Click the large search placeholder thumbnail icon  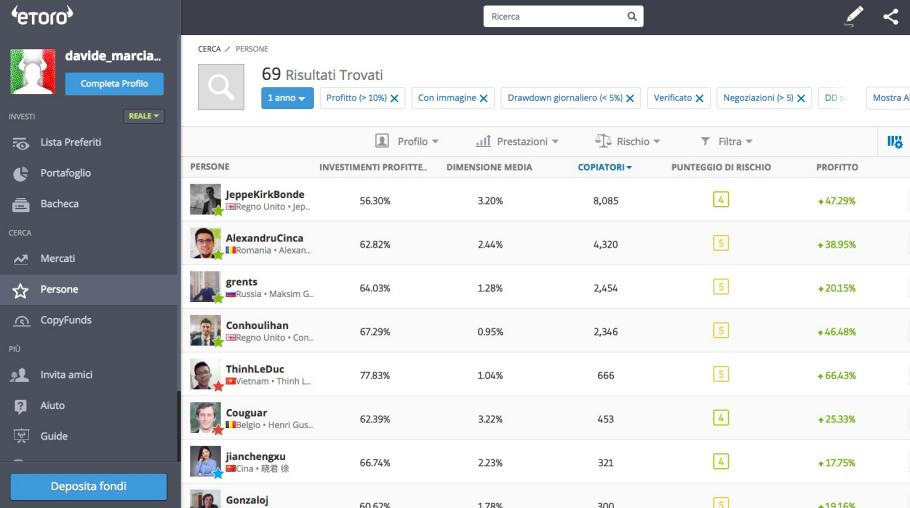(x=221, y=87)
